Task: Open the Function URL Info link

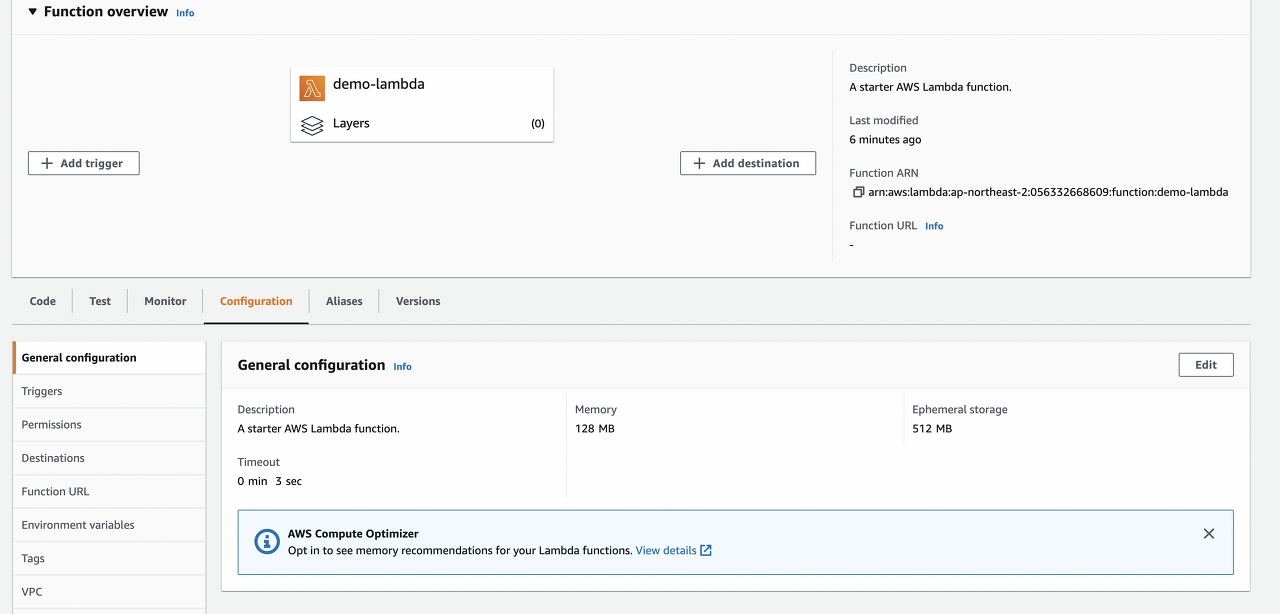Action: click(x=934, y=226)
